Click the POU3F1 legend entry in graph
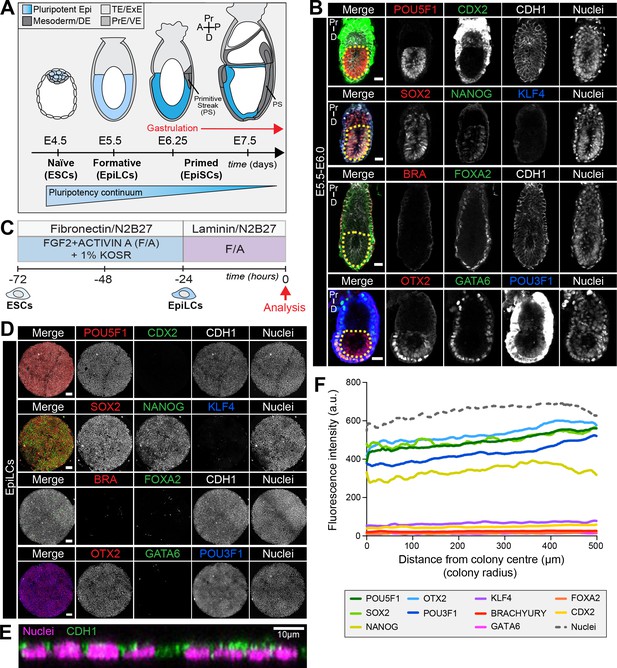This screenshot has width=617, height=668. [432, 613]
